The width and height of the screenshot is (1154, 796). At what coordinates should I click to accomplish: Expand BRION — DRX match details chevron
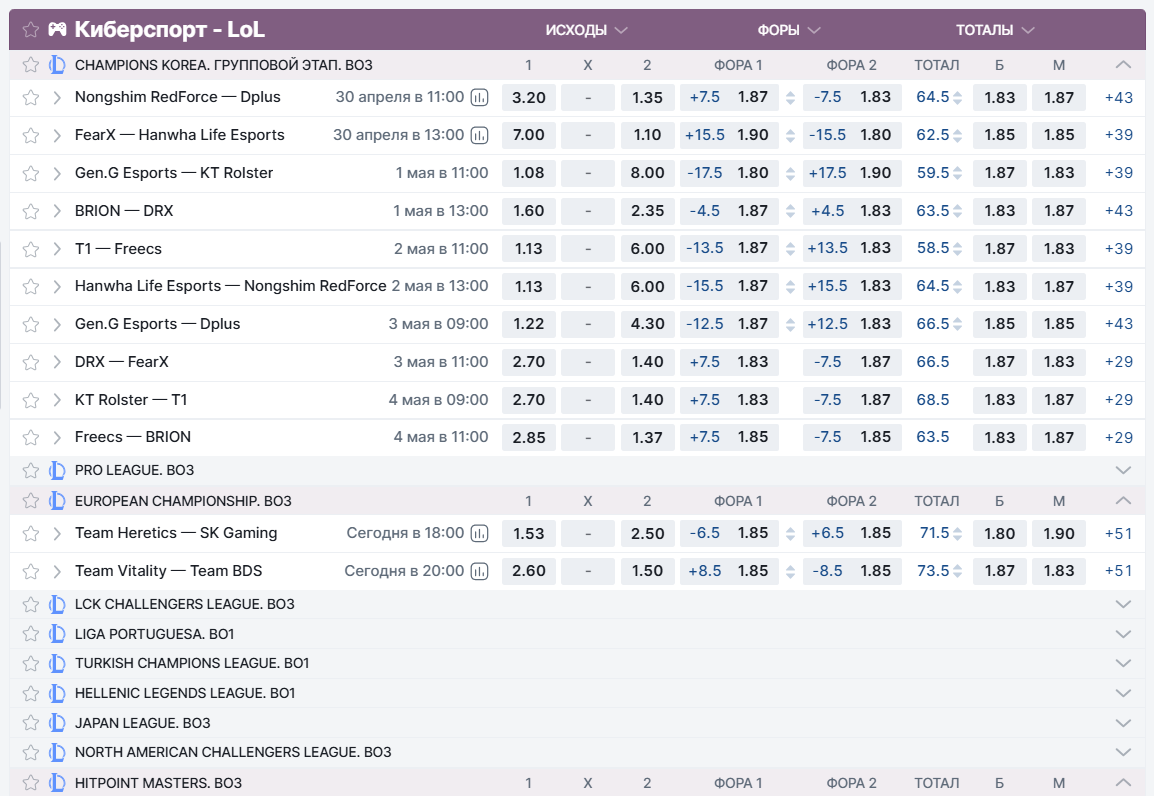(x=57, y=211)
